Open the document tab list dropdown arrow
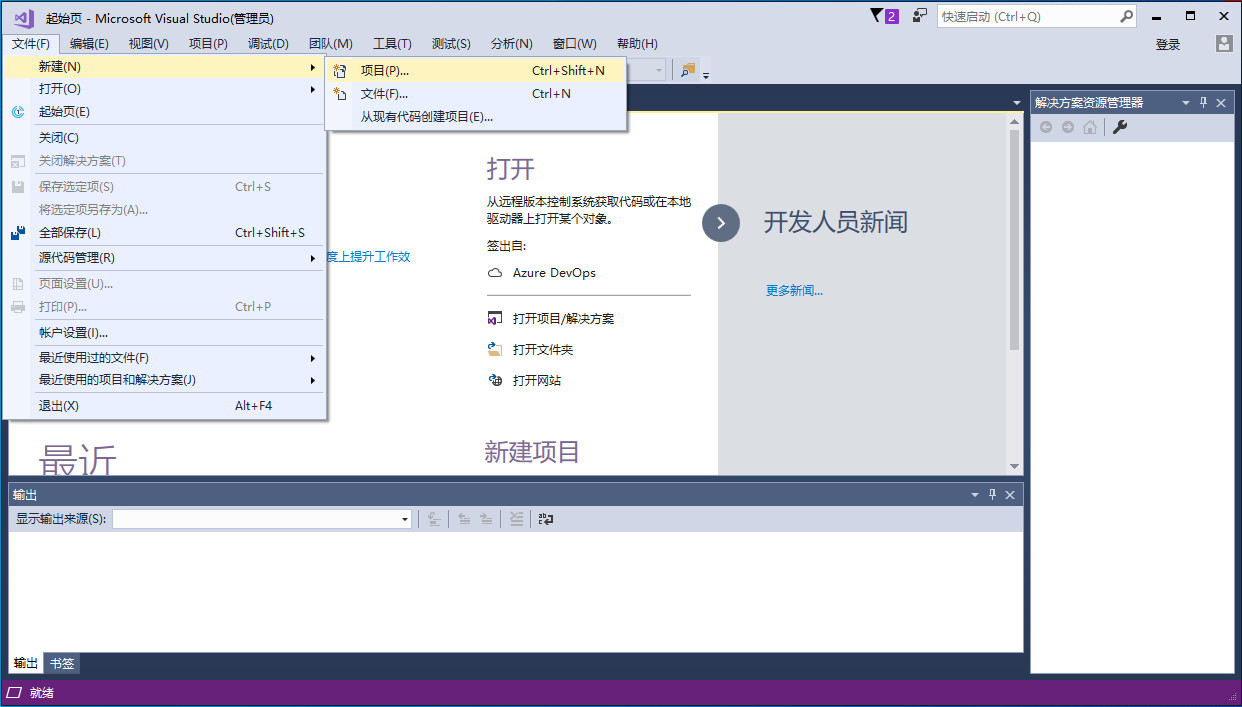Viewport: 1242px width, 707px height. coord(1016,102)
